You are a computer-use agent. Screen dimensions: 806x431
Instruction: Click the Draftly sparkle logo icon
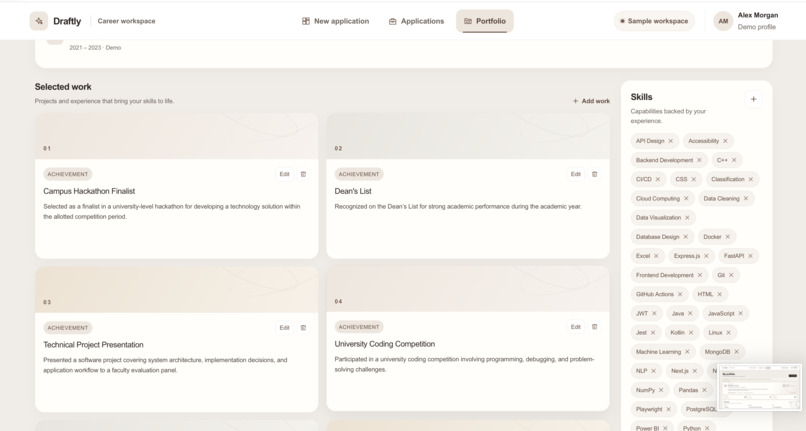39,21
